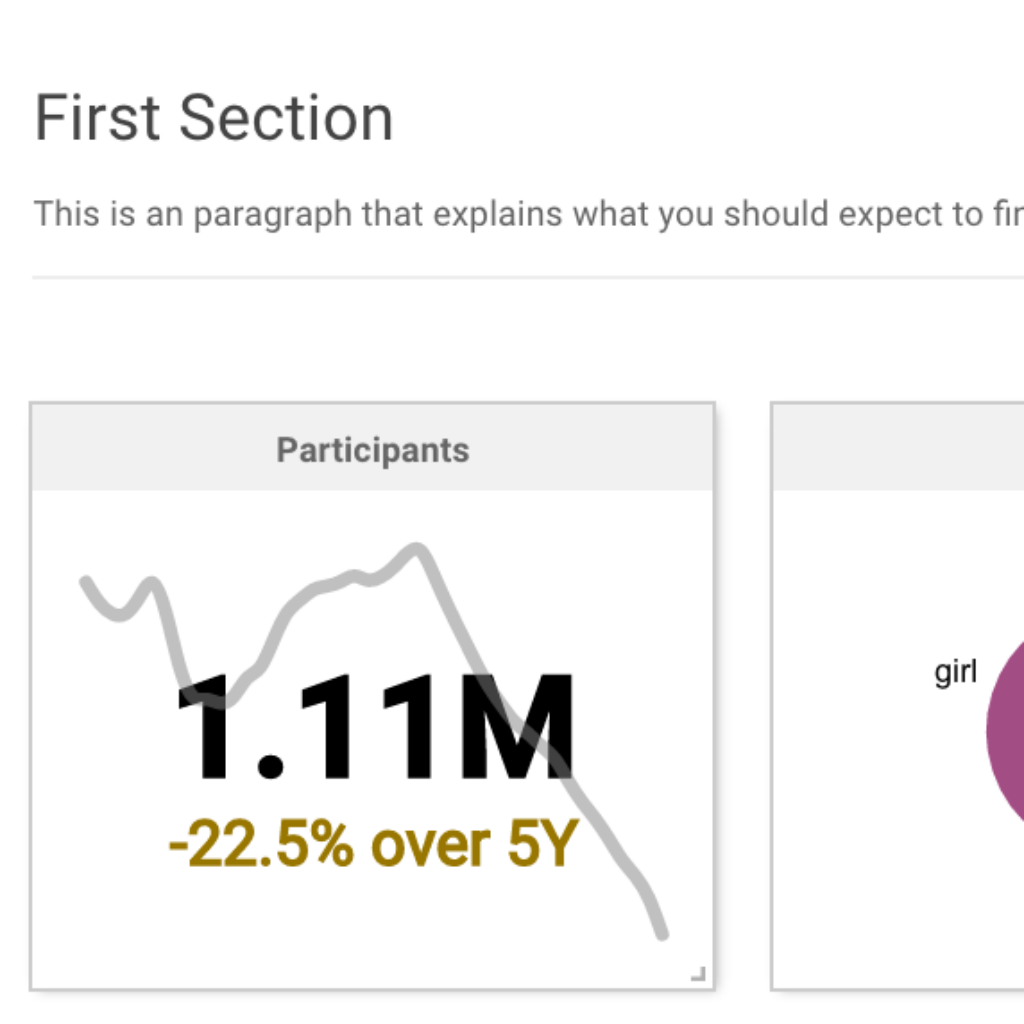Select the First Section heading
Screen dimensions: 1024x1024
click(214, 118)
